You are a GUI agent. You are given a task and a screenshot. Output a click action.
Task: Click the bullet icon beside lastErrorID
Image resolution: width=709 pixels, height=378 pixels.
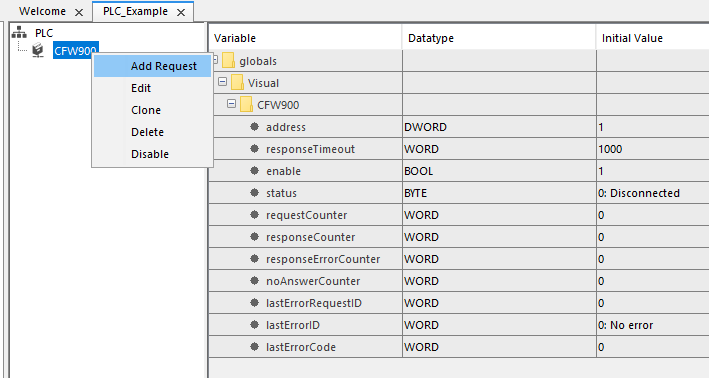(255, 325)
